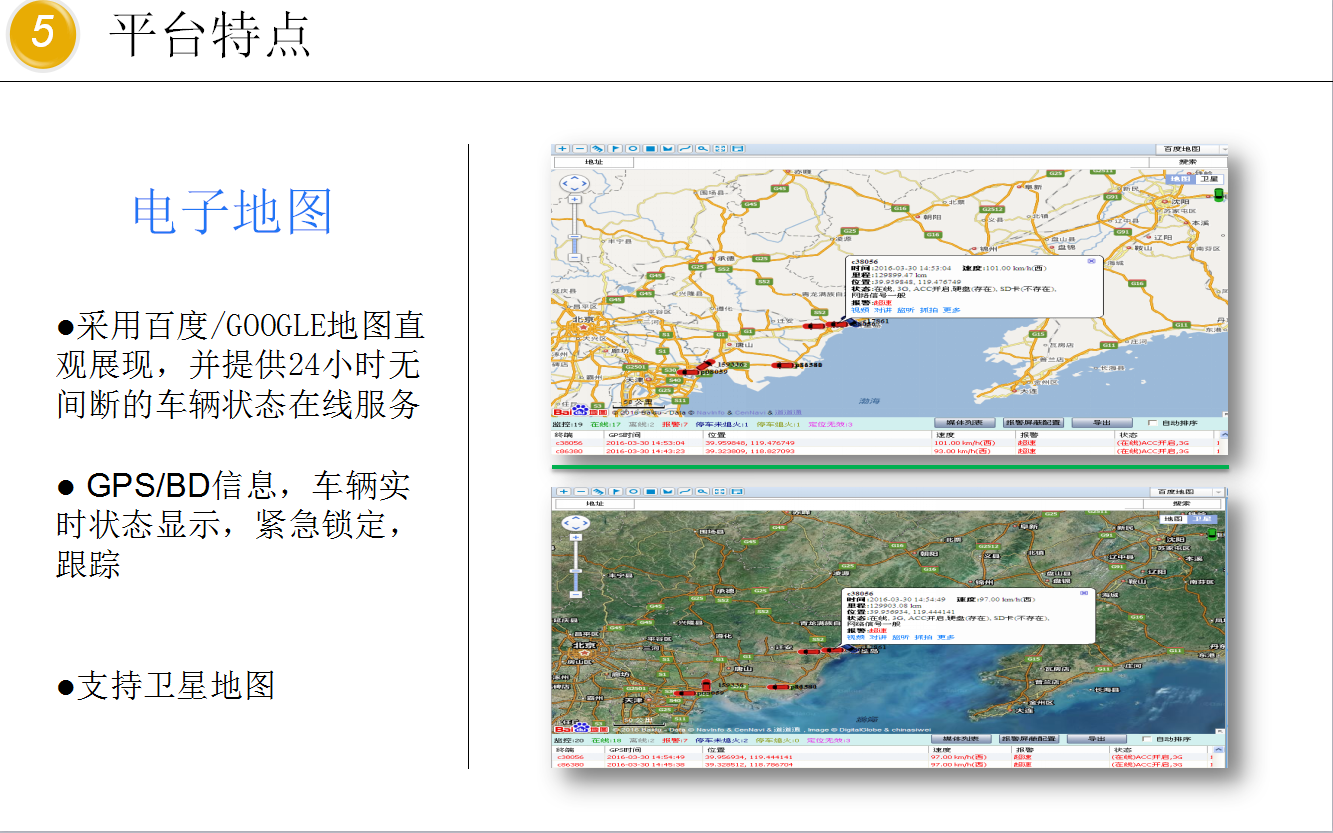Select the flag marker tool in upper map toolbar
Screen dimensions: 1333x833
tap(615, 149)
